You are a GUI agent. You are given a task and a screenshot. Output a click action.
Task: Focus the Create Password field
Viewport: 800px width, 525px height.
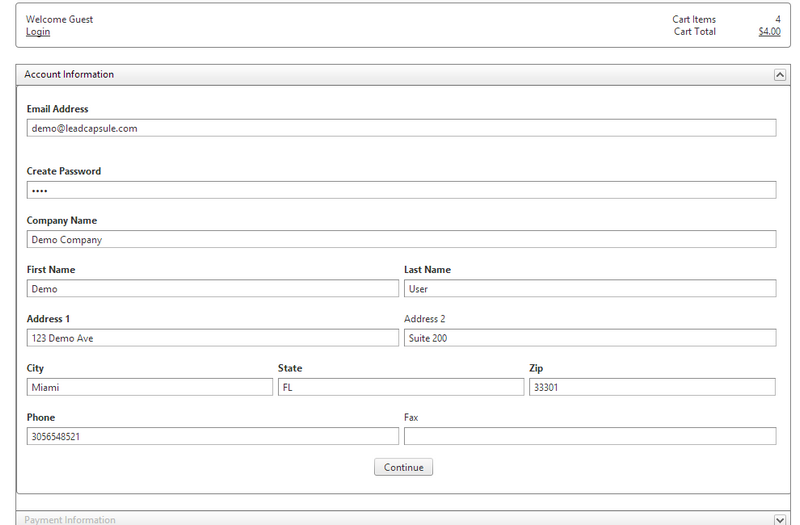(401, 190)
